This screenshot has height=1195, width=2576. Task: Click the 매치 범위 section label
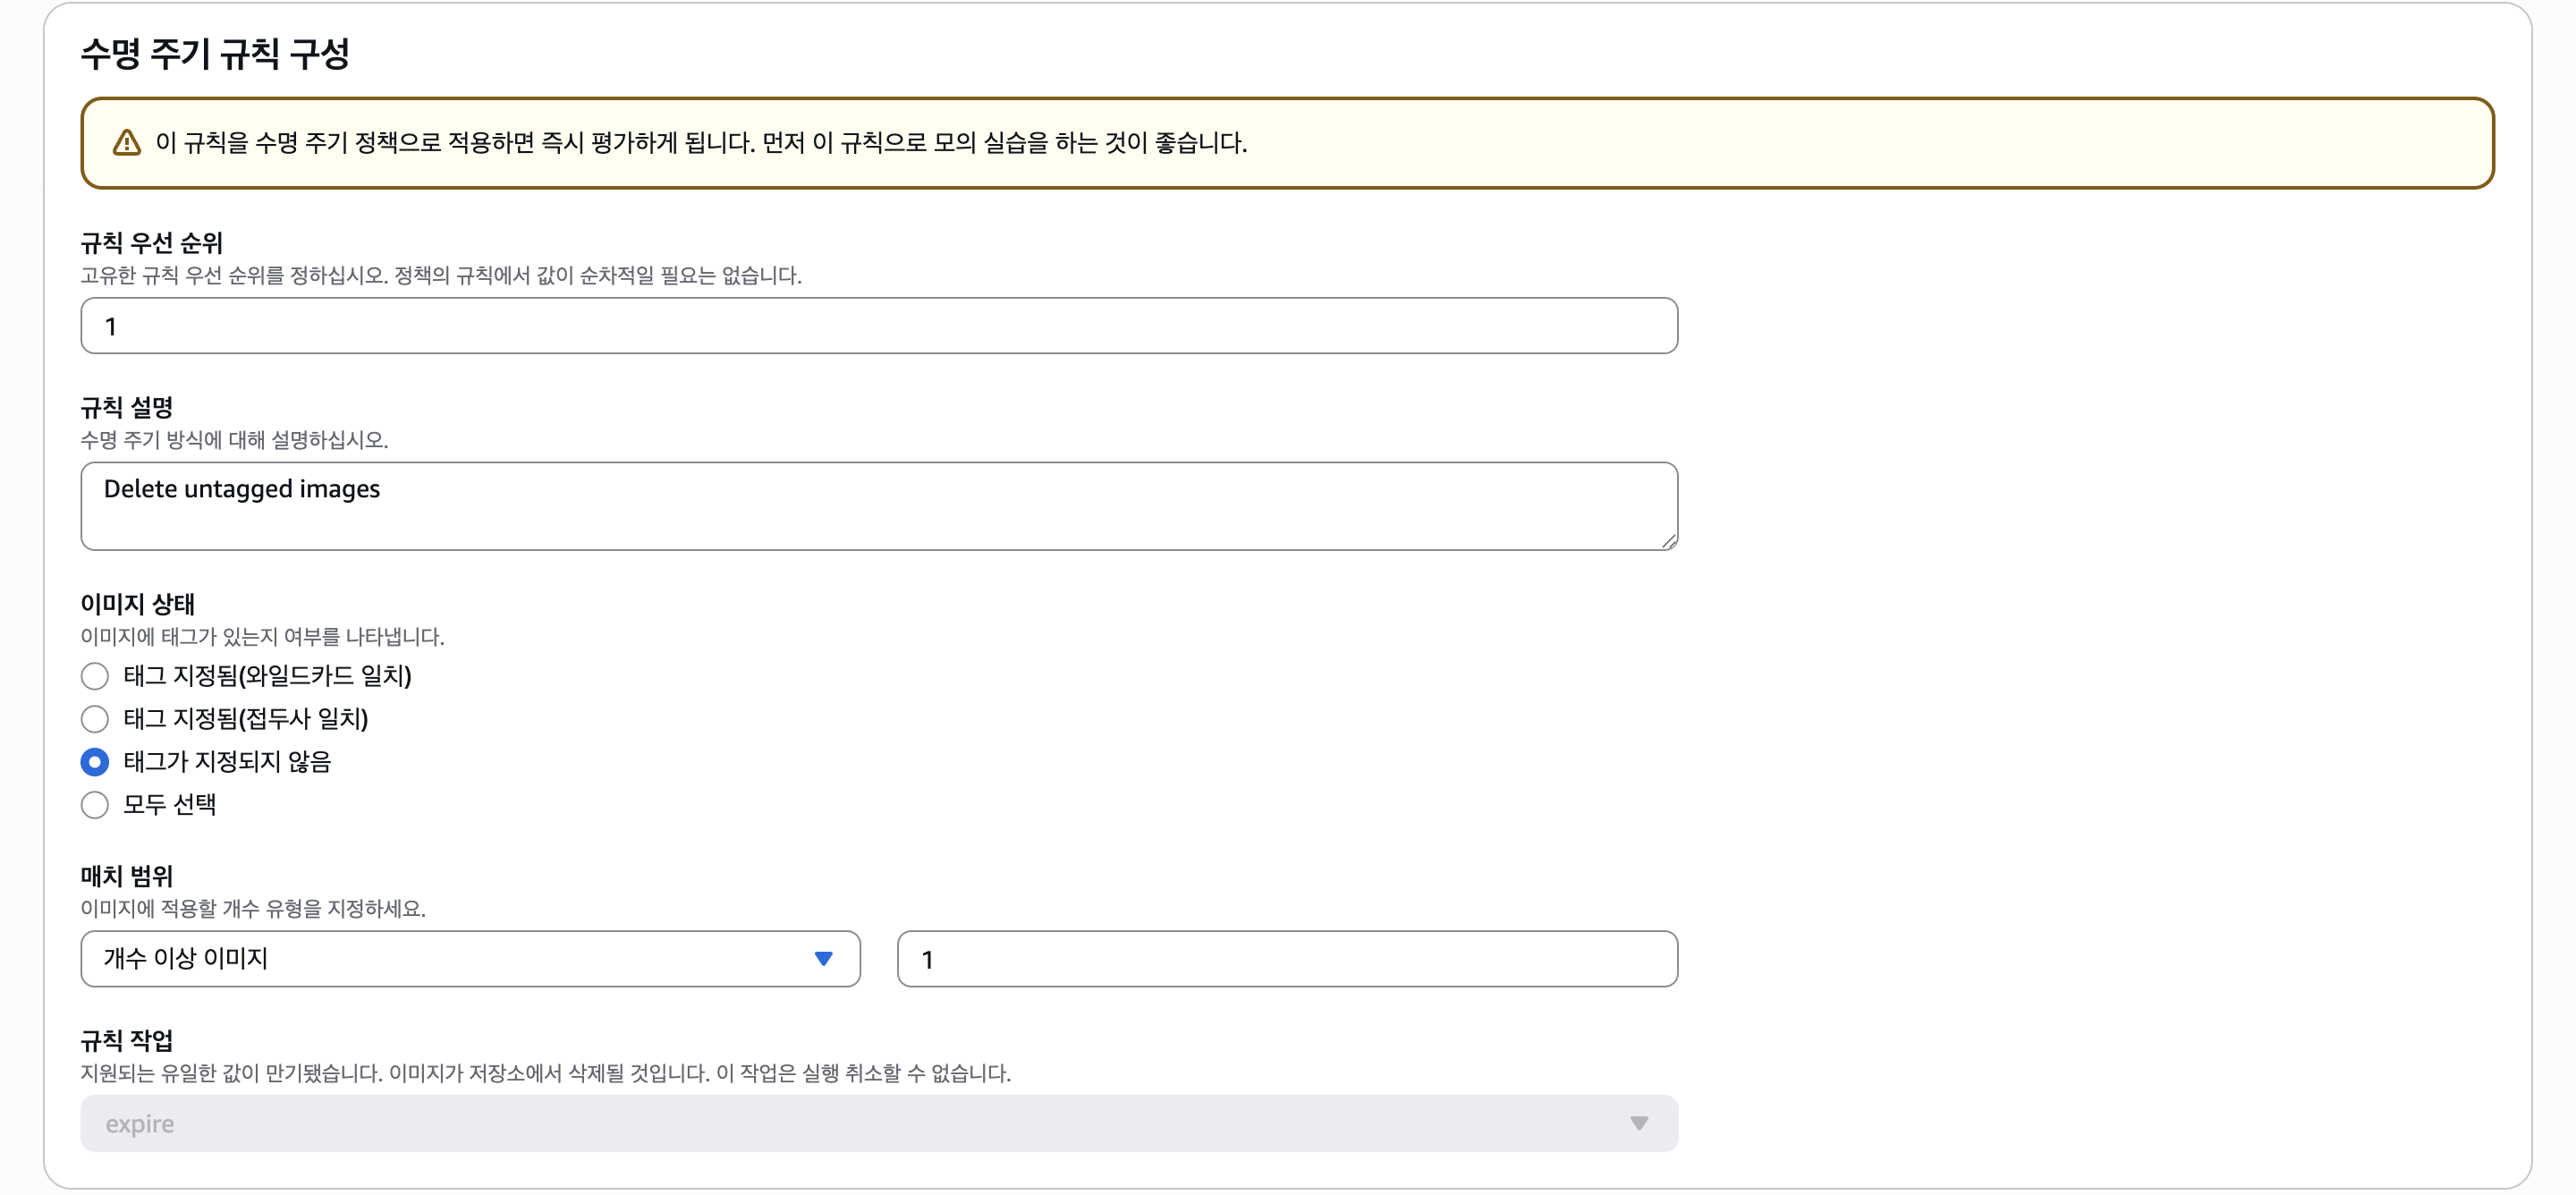[x=127, y=876]
